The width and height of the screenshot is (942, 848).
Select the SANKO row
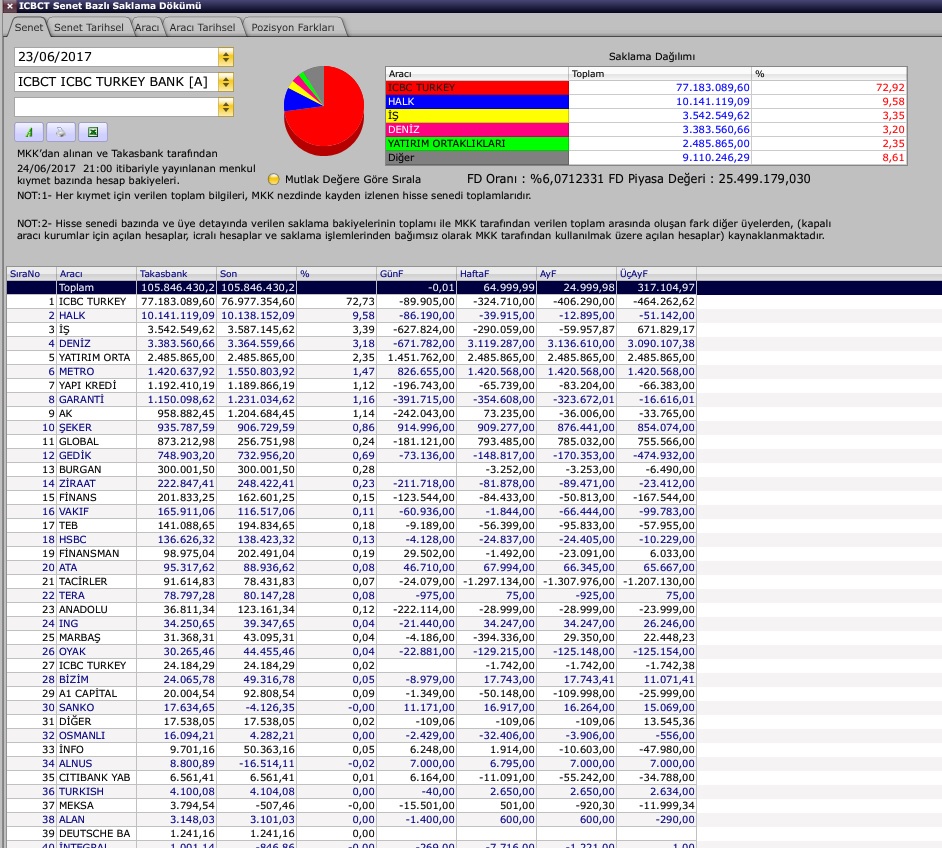click(x=351, y=707)
